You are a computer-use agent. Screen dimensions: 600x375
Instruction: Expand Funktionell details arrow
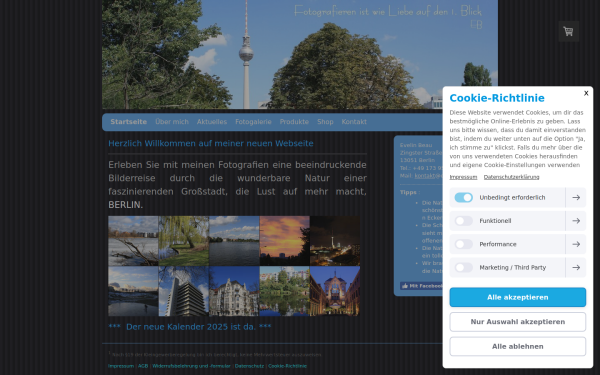pyautogui.click(x=576, y=221)
